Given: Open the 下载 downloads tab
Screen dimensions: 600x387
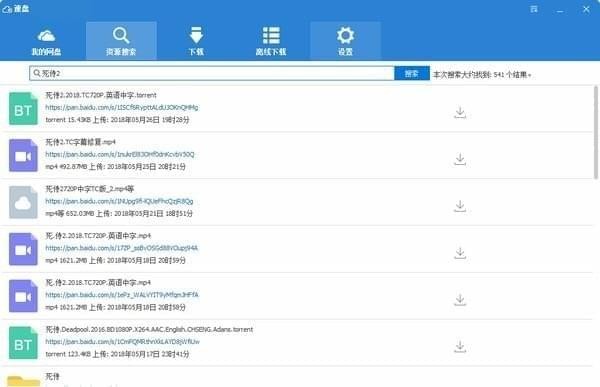Looking at the screenshot, I should [x=196, y=41].
